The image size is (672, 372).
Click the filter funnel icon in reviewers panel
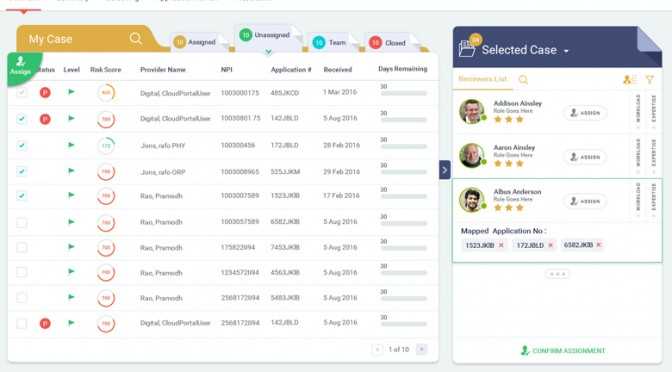650,80
